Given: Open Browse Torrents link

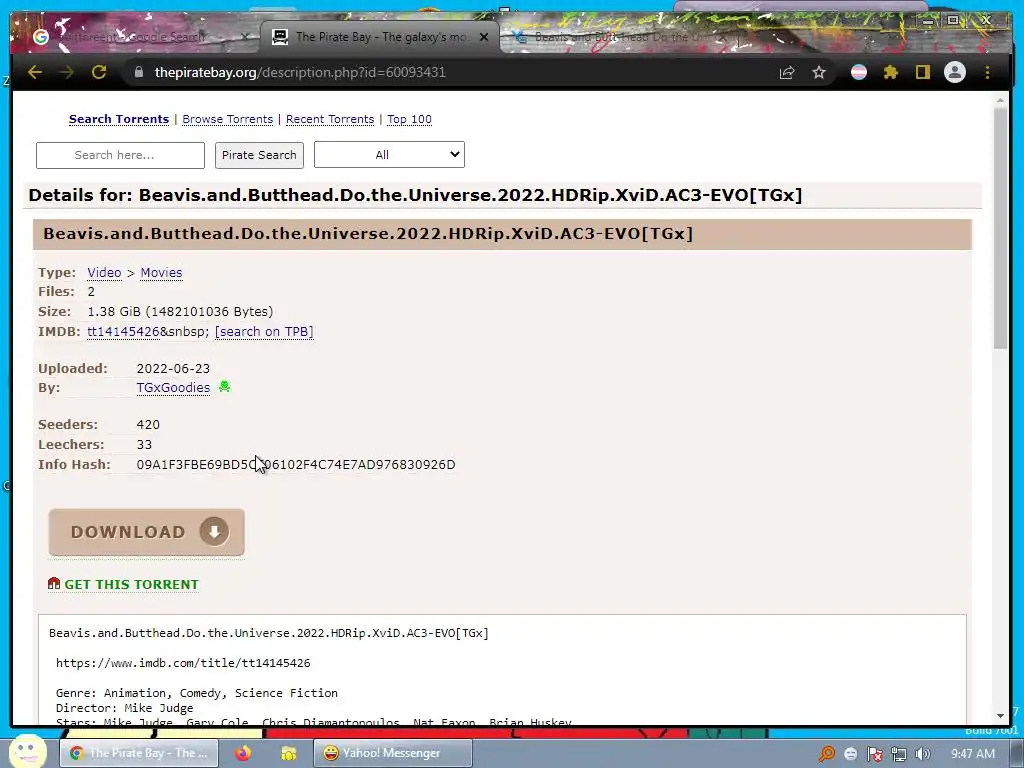Looking at the screenshot, I should click(227, 119).
